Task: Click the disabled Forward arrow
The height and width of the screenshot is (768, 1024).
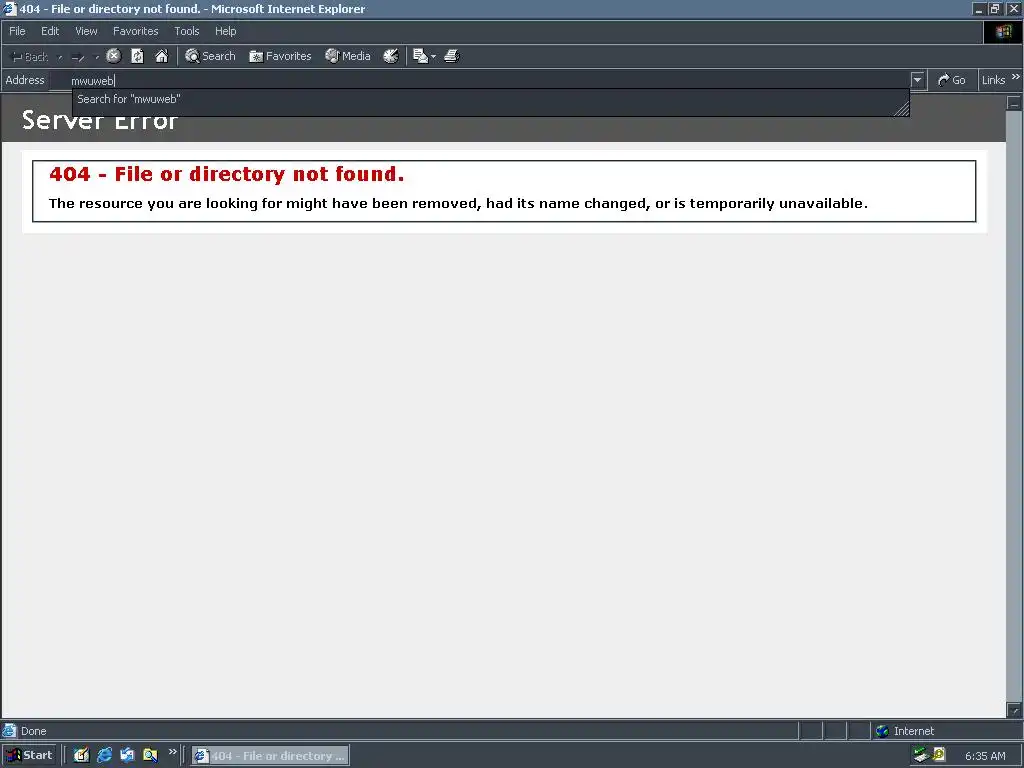Action: (x=78, y=57)
